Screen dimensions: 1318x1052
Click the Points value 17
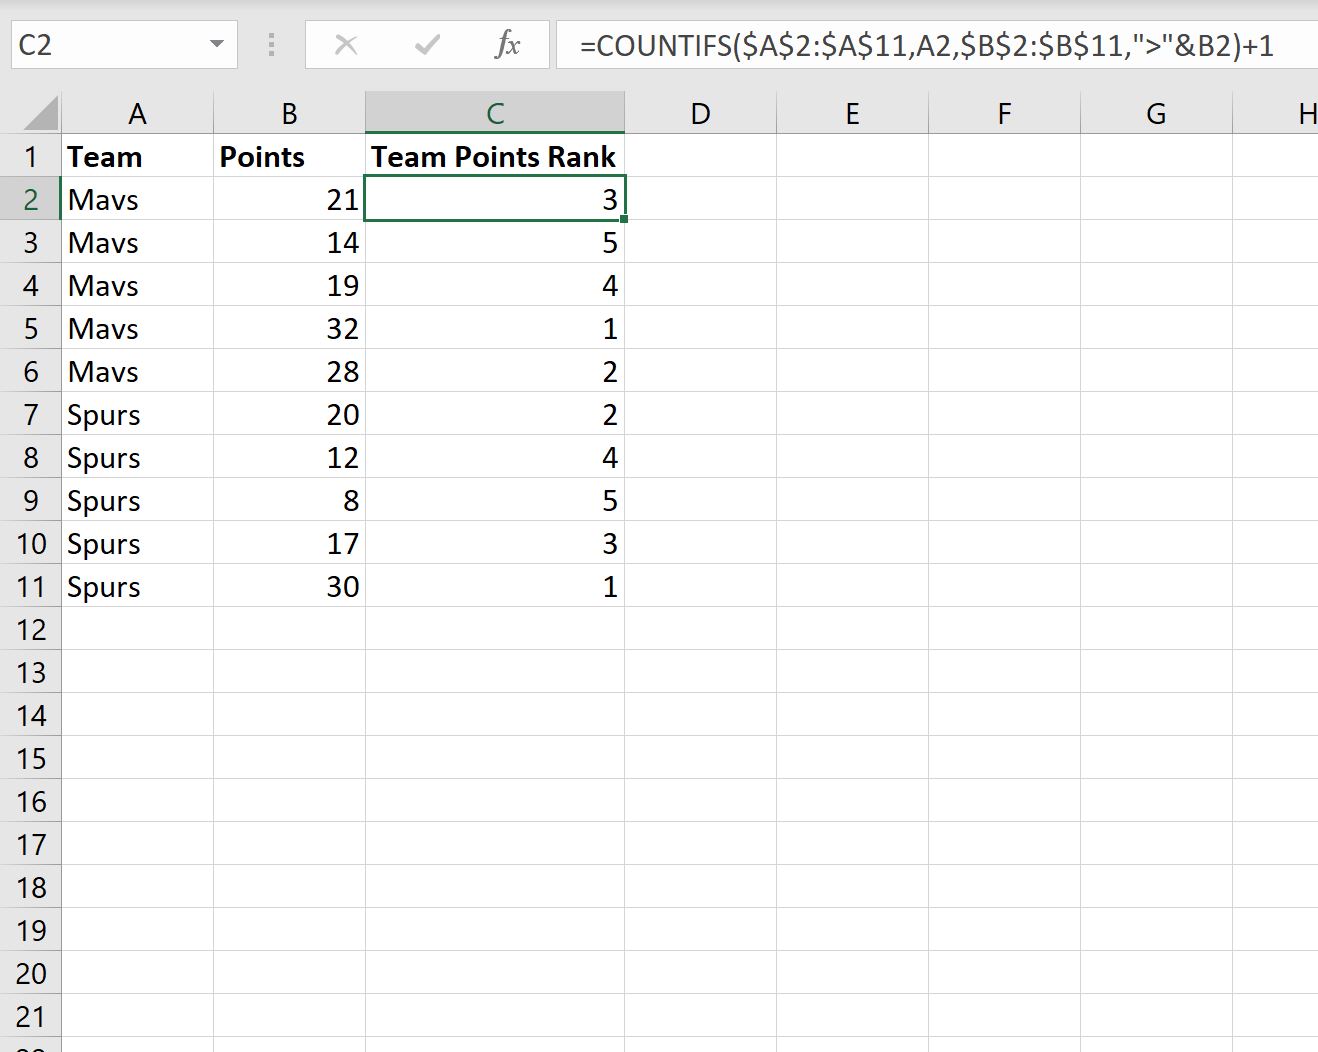[289, 543]
